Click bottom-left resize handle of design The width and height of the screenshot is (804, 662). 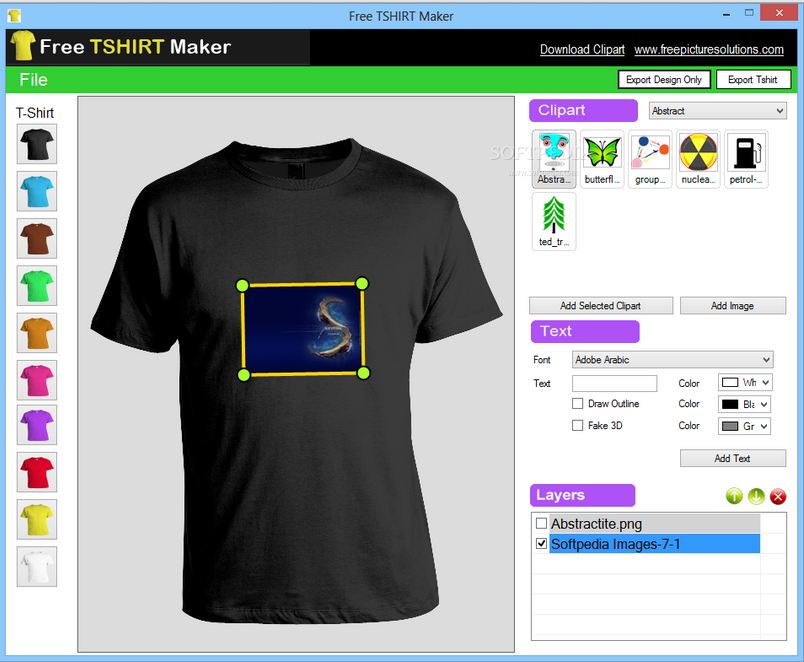(244, 375)
